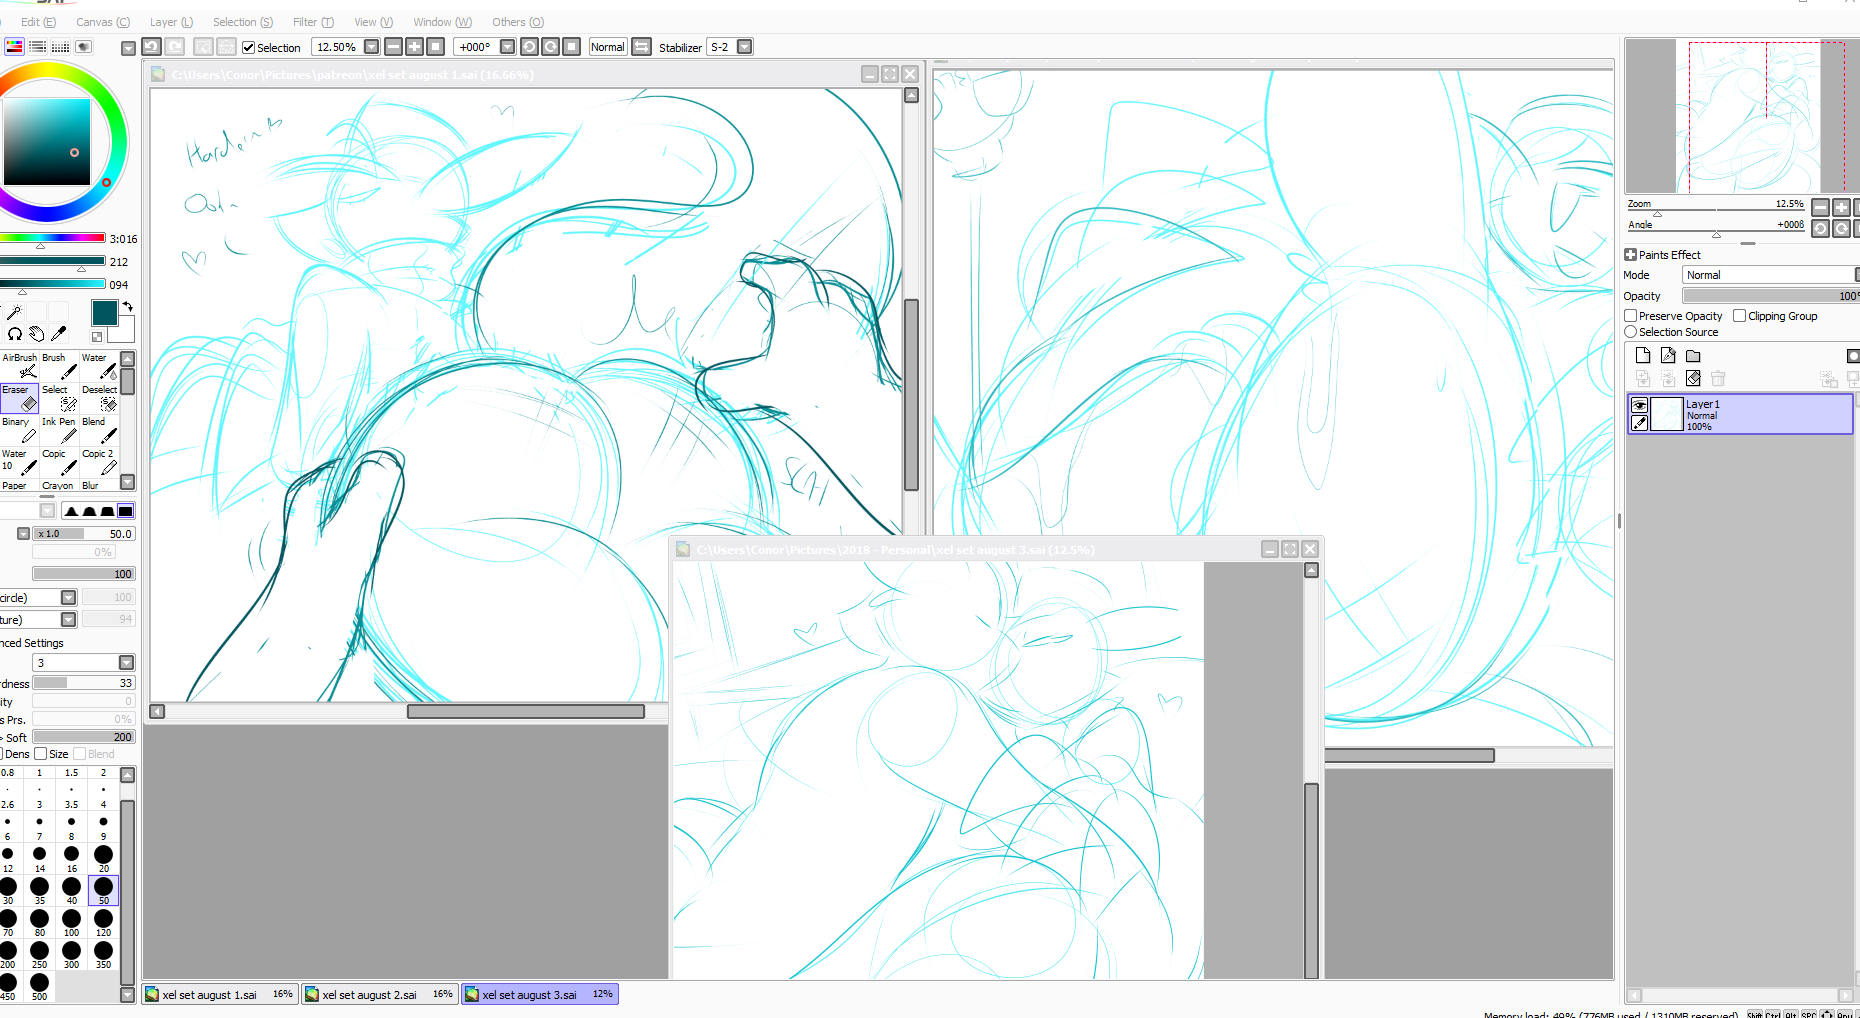Create a new linework layer
The height and width of the screenshot is (1018, 1860).
(1668, 355)
